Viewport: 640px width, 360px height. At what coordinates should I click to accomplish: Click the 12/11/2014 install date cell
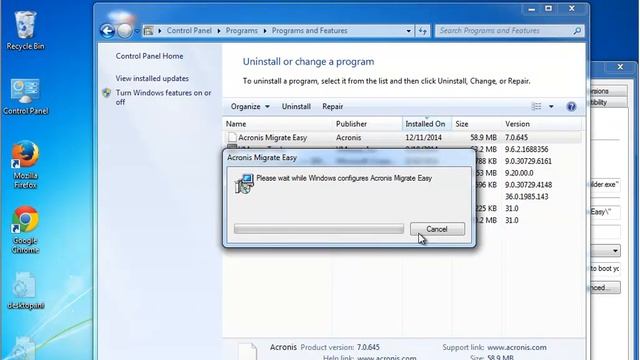click(423, 138)
